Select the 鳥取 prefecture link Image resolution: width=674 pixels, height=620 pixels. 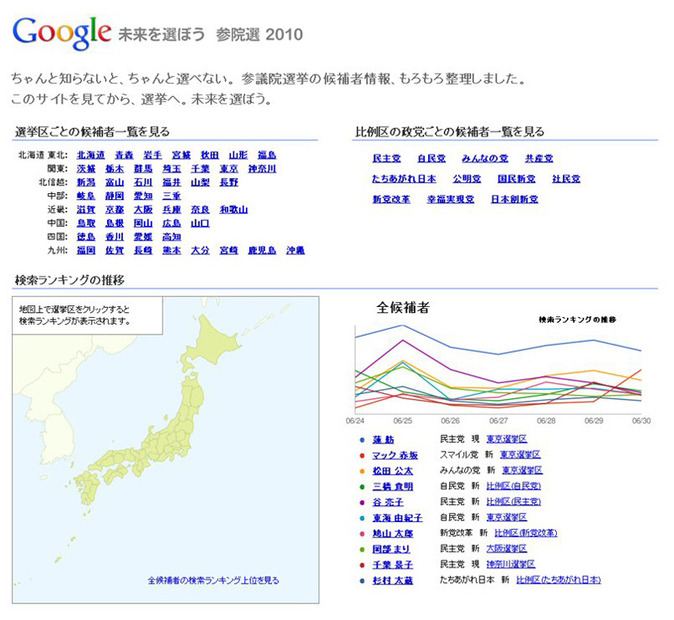(86, 224)
